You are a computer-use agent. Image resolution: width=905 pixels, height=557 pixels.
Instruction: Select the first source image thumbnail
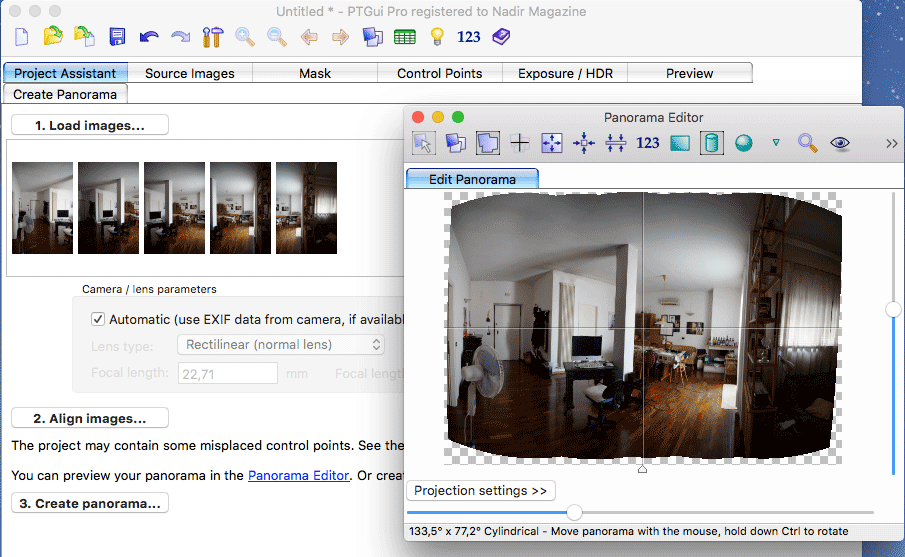point(43,208)
